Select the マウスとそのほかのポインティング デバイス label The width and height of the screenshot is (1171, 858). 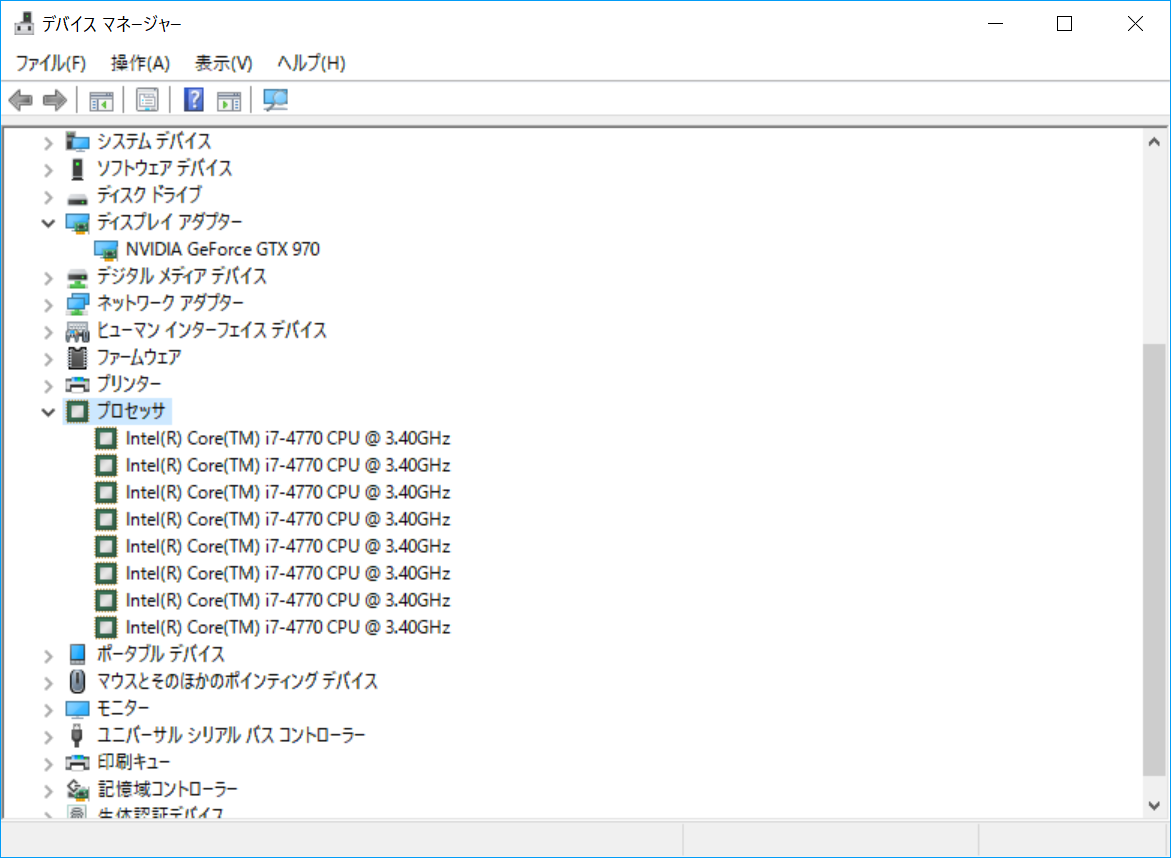pos(237,681)
